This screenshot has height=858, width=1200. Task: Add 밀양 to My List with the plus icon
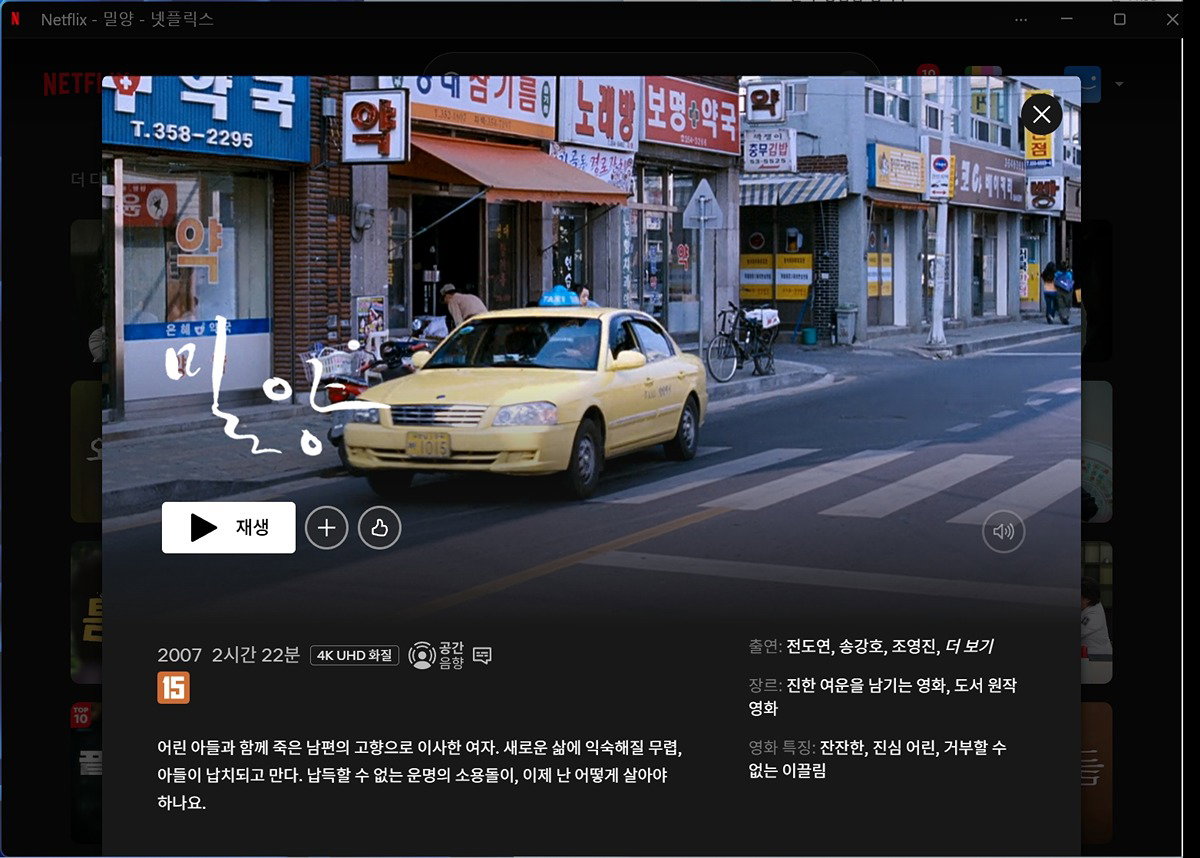[x=327, y=528]
